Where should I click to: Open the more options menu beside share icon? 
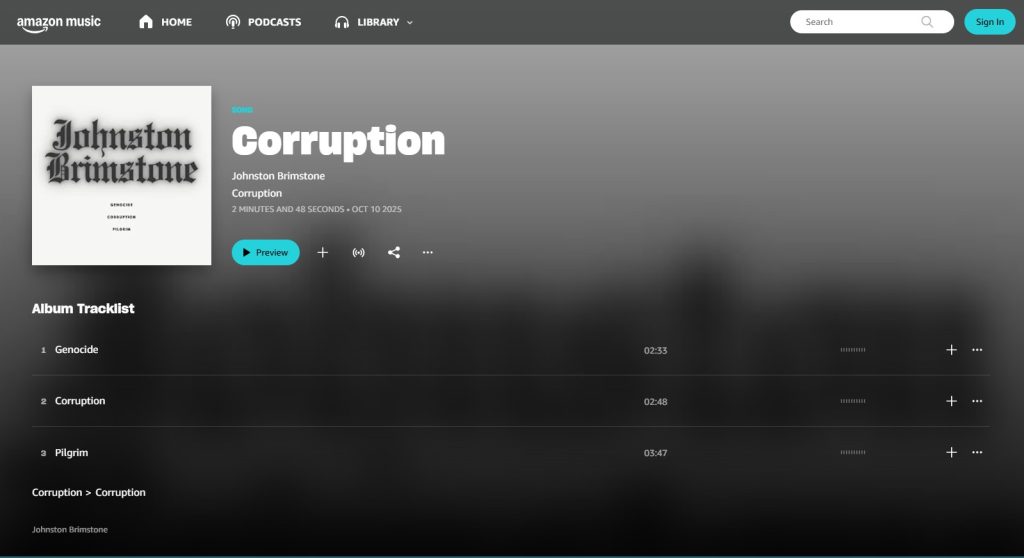pyautogui.click(x=428, y=252)
